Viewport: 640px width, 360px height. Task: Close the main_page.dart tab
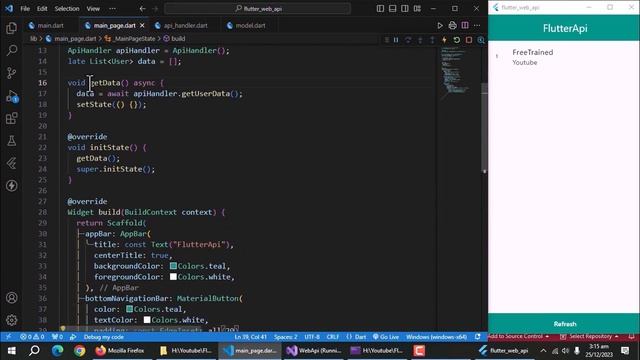pyautogui.click(x=142, y=25)
